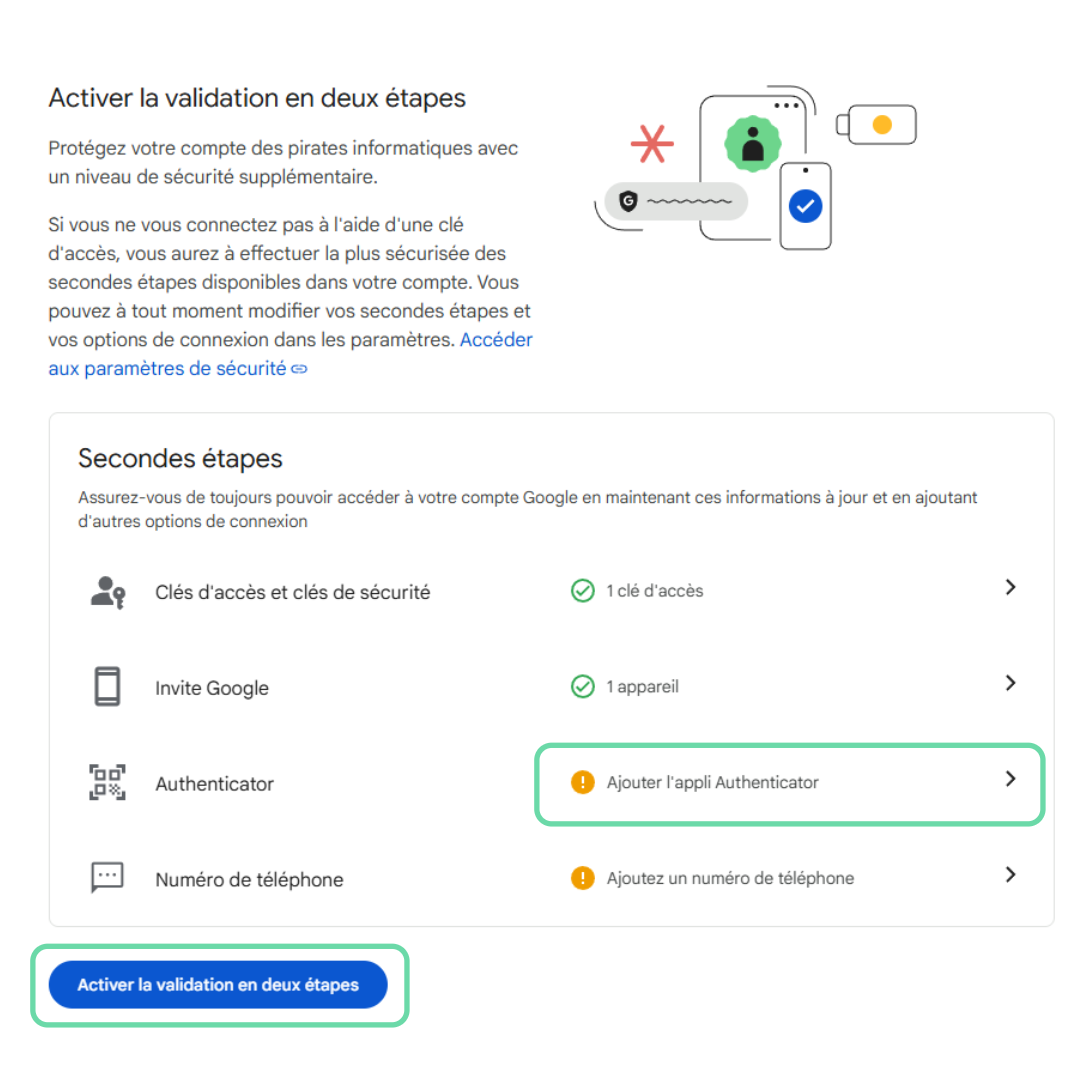The image size is (1080, 1080).
Task: Click the Invite Google phone icon
Action: [107, 686]
